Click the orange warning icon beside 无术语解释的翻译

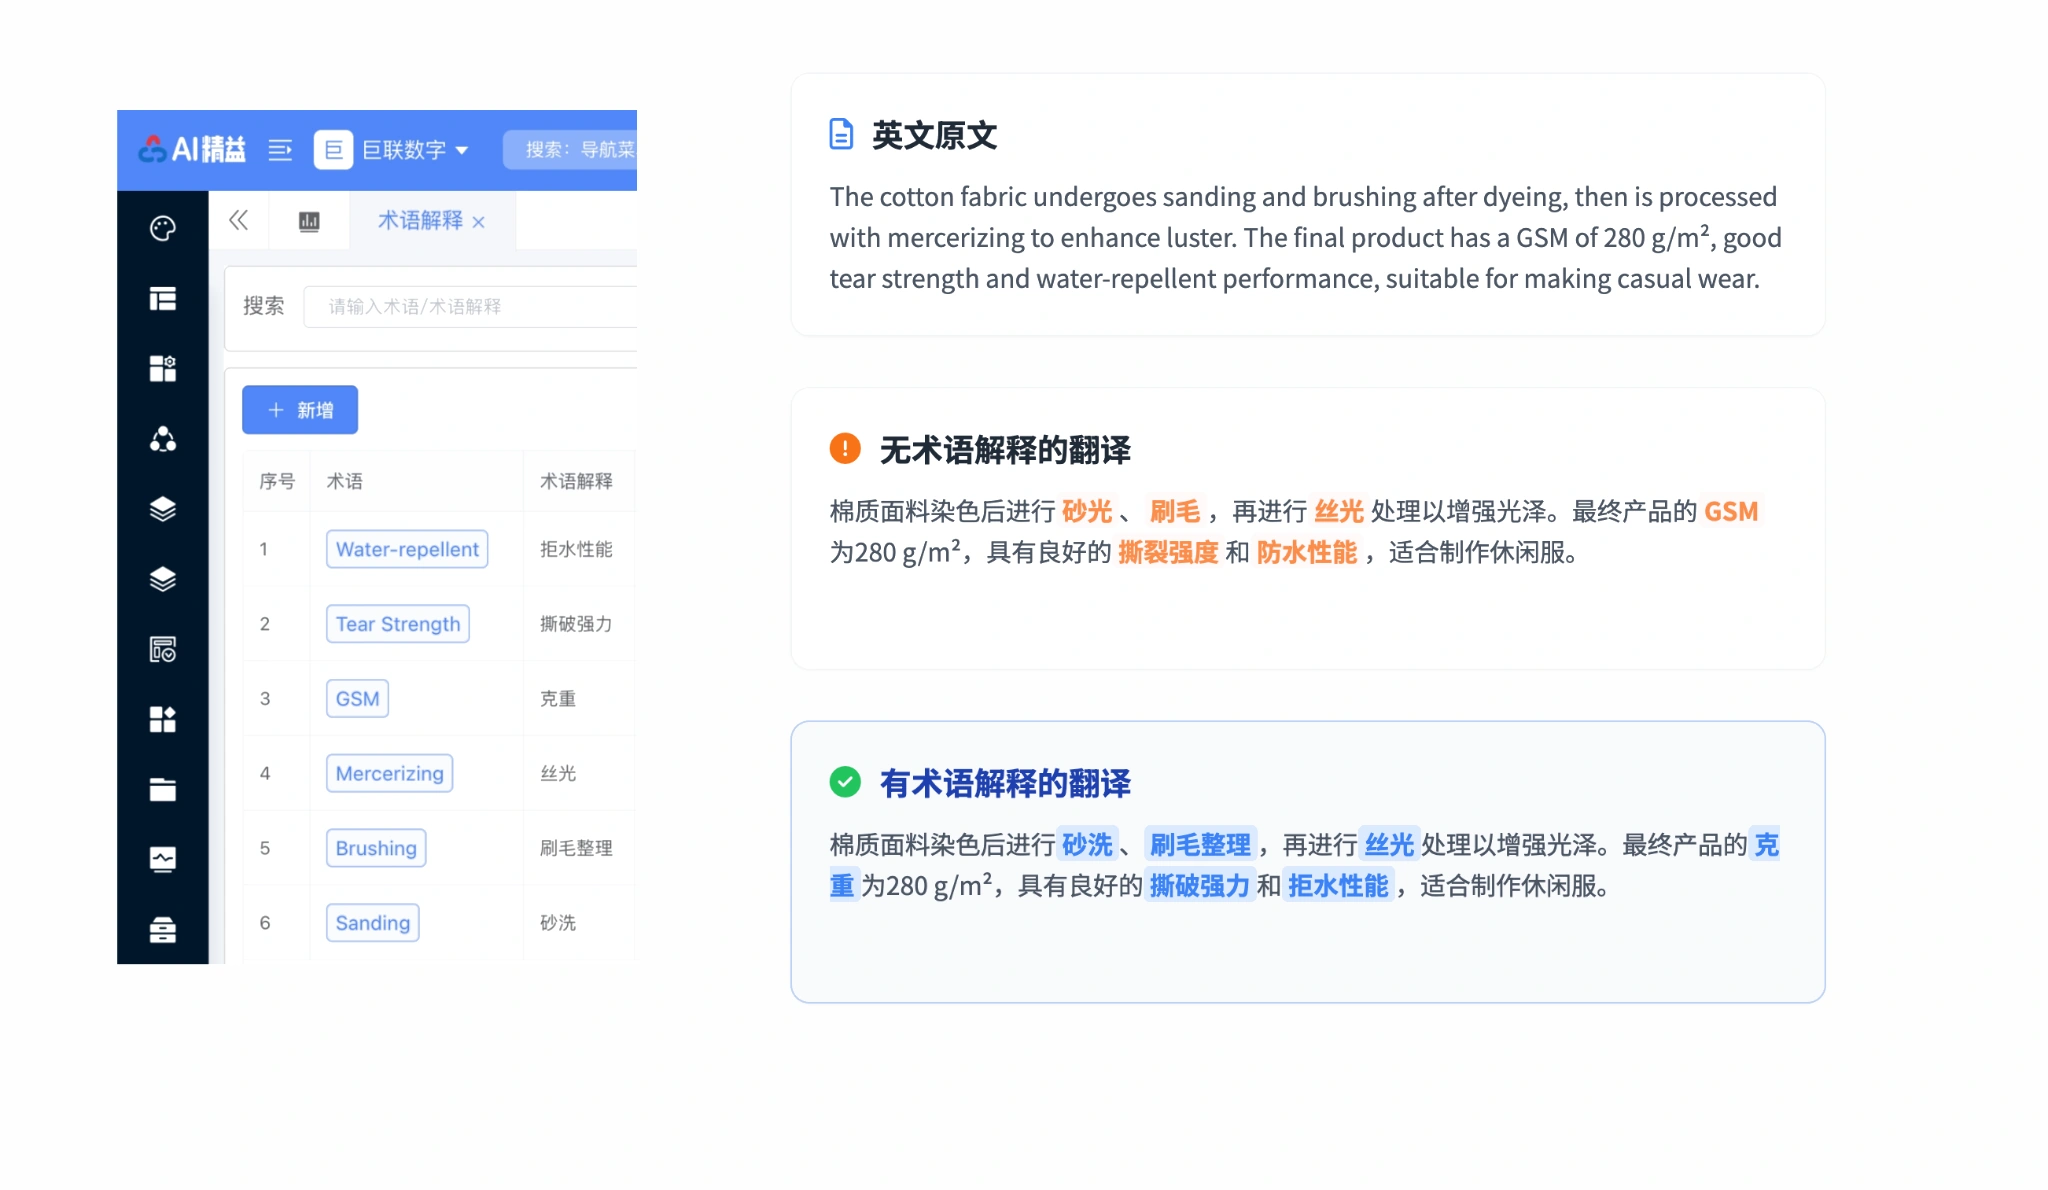point(845,448)
